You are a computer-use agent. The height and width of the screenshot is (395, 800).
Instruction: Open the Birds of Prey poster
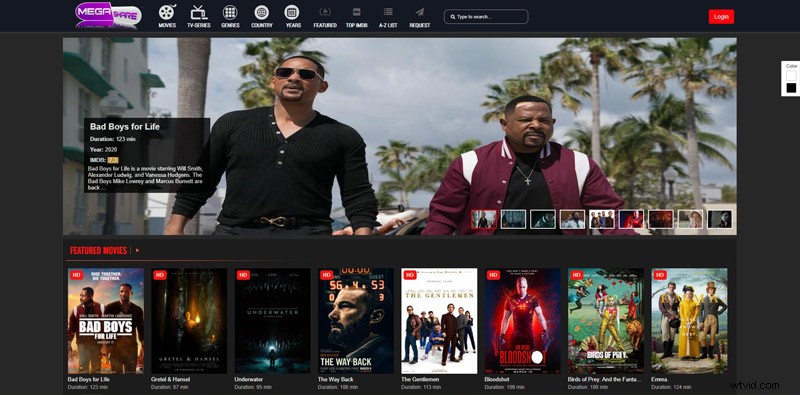coord(606,321)
